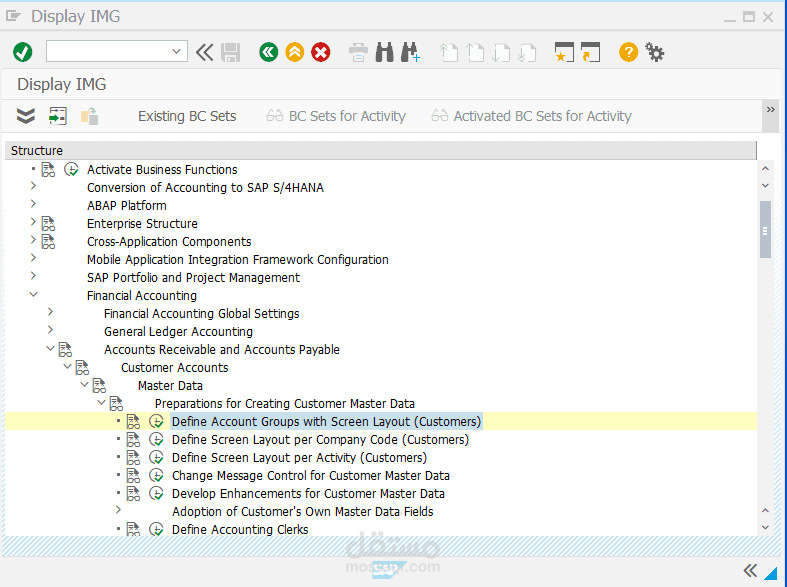Execute Define Screen Layout per Activity

[x=157, y=458]
